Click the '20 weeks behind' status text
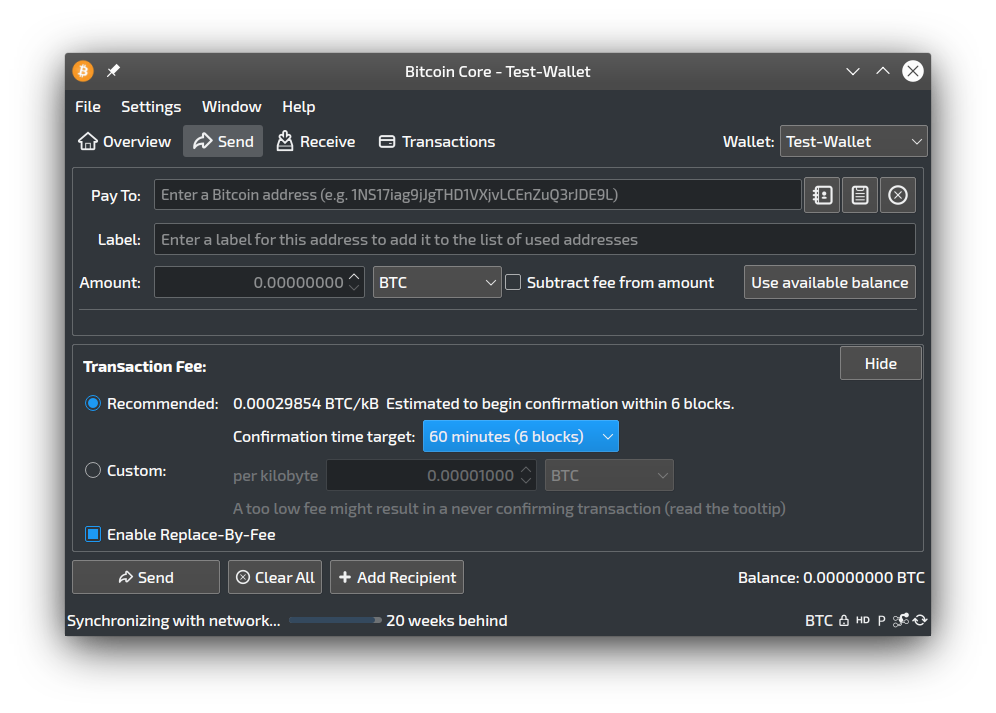Viewport: 996px width, 713px height. [x=447, y=620]
